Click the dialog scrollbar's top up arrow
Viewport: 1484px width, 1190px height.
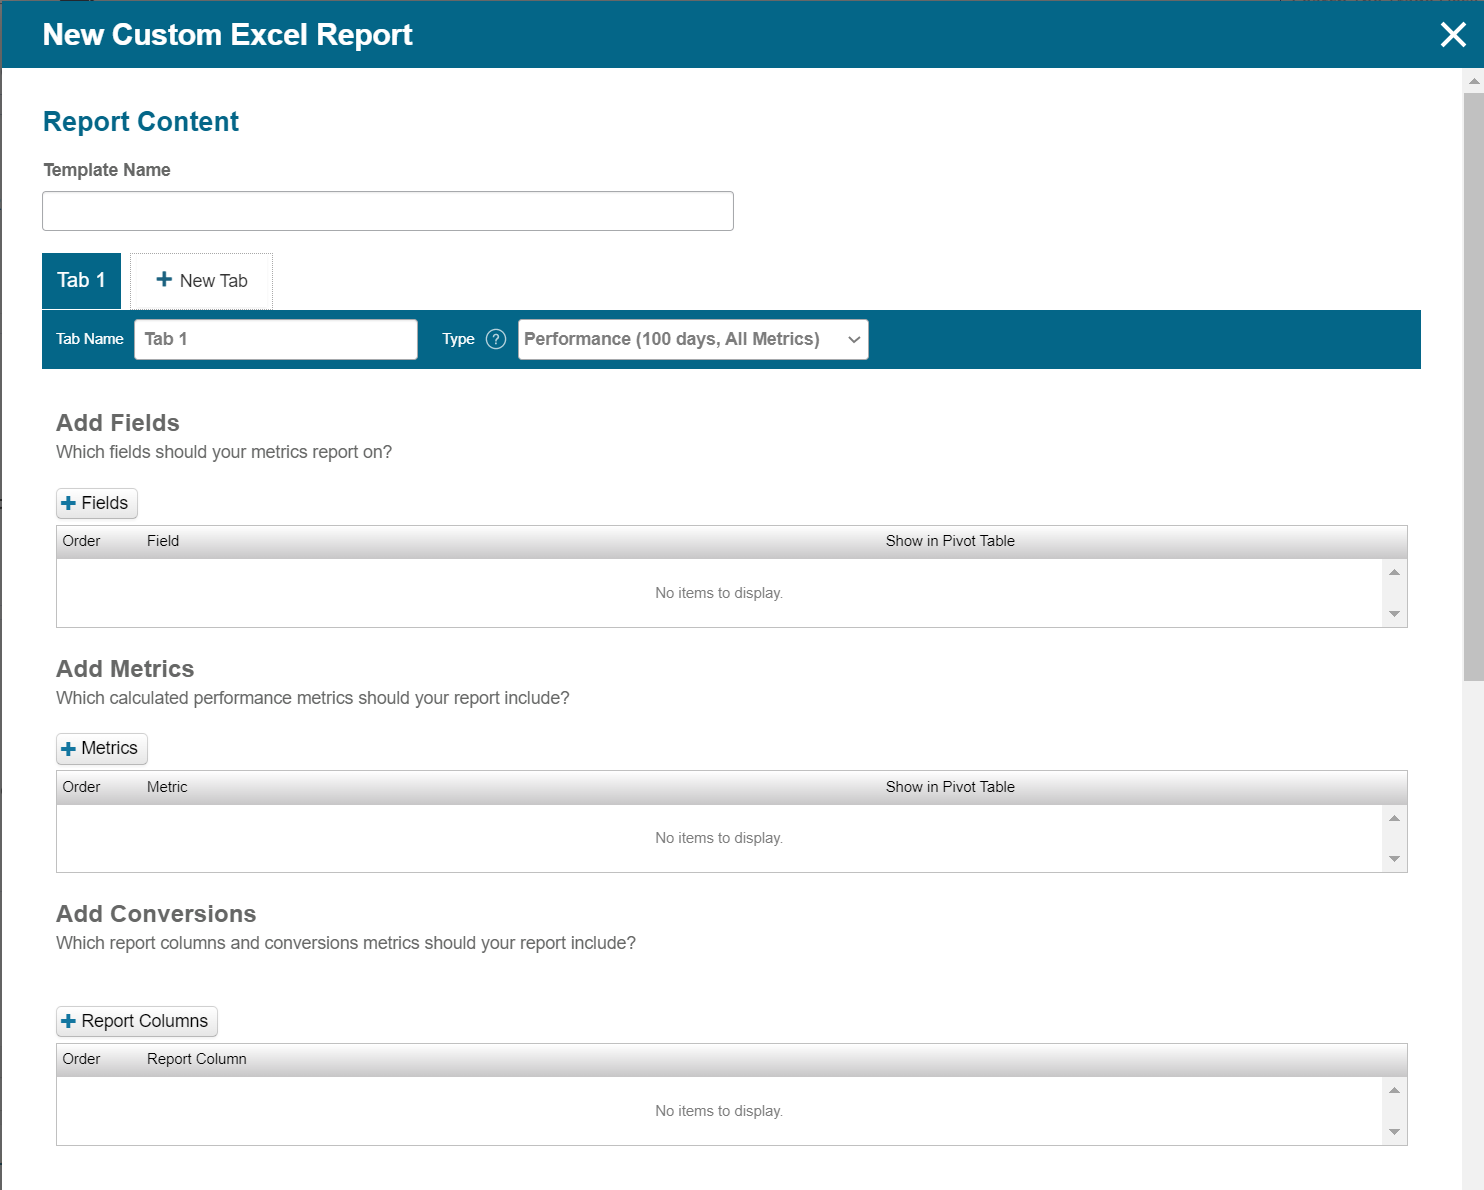[1473, 81]
